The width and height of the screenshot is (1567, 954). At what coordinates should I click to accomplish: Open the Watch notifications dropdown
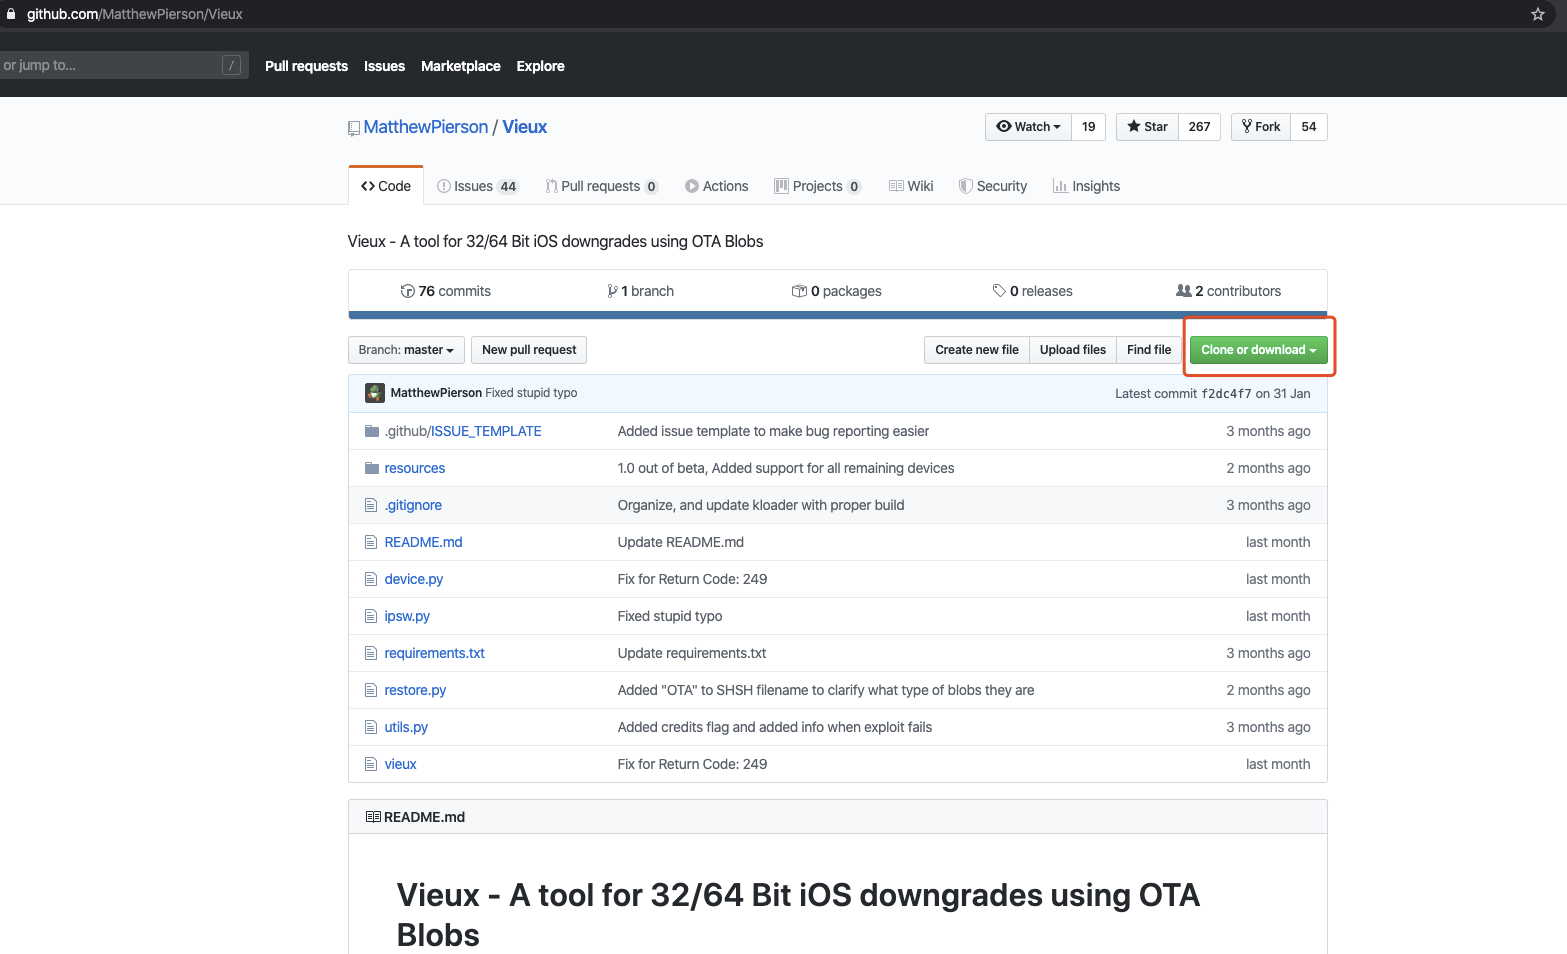coord(1028,127)
